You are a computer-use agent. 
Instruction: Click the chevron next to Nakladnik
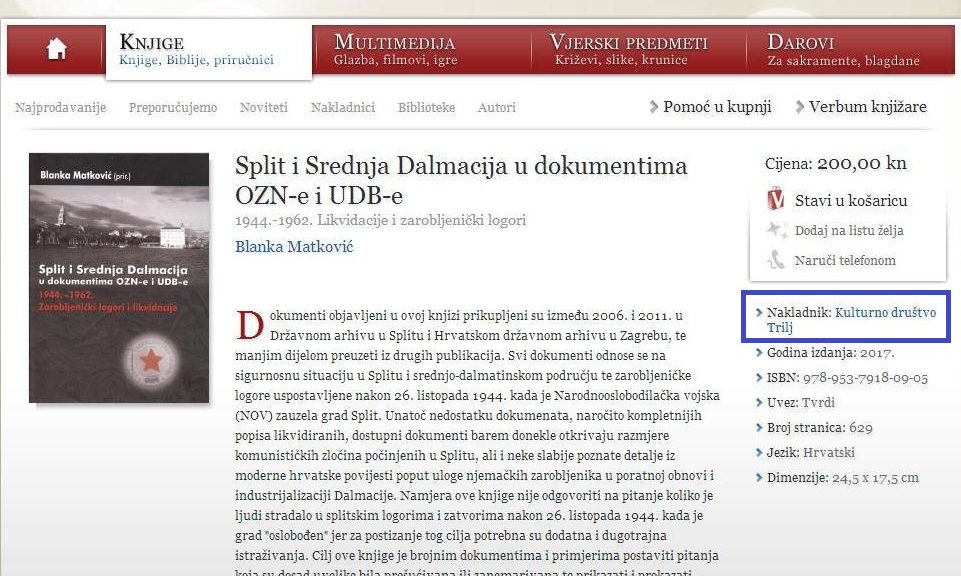point(759,313)
